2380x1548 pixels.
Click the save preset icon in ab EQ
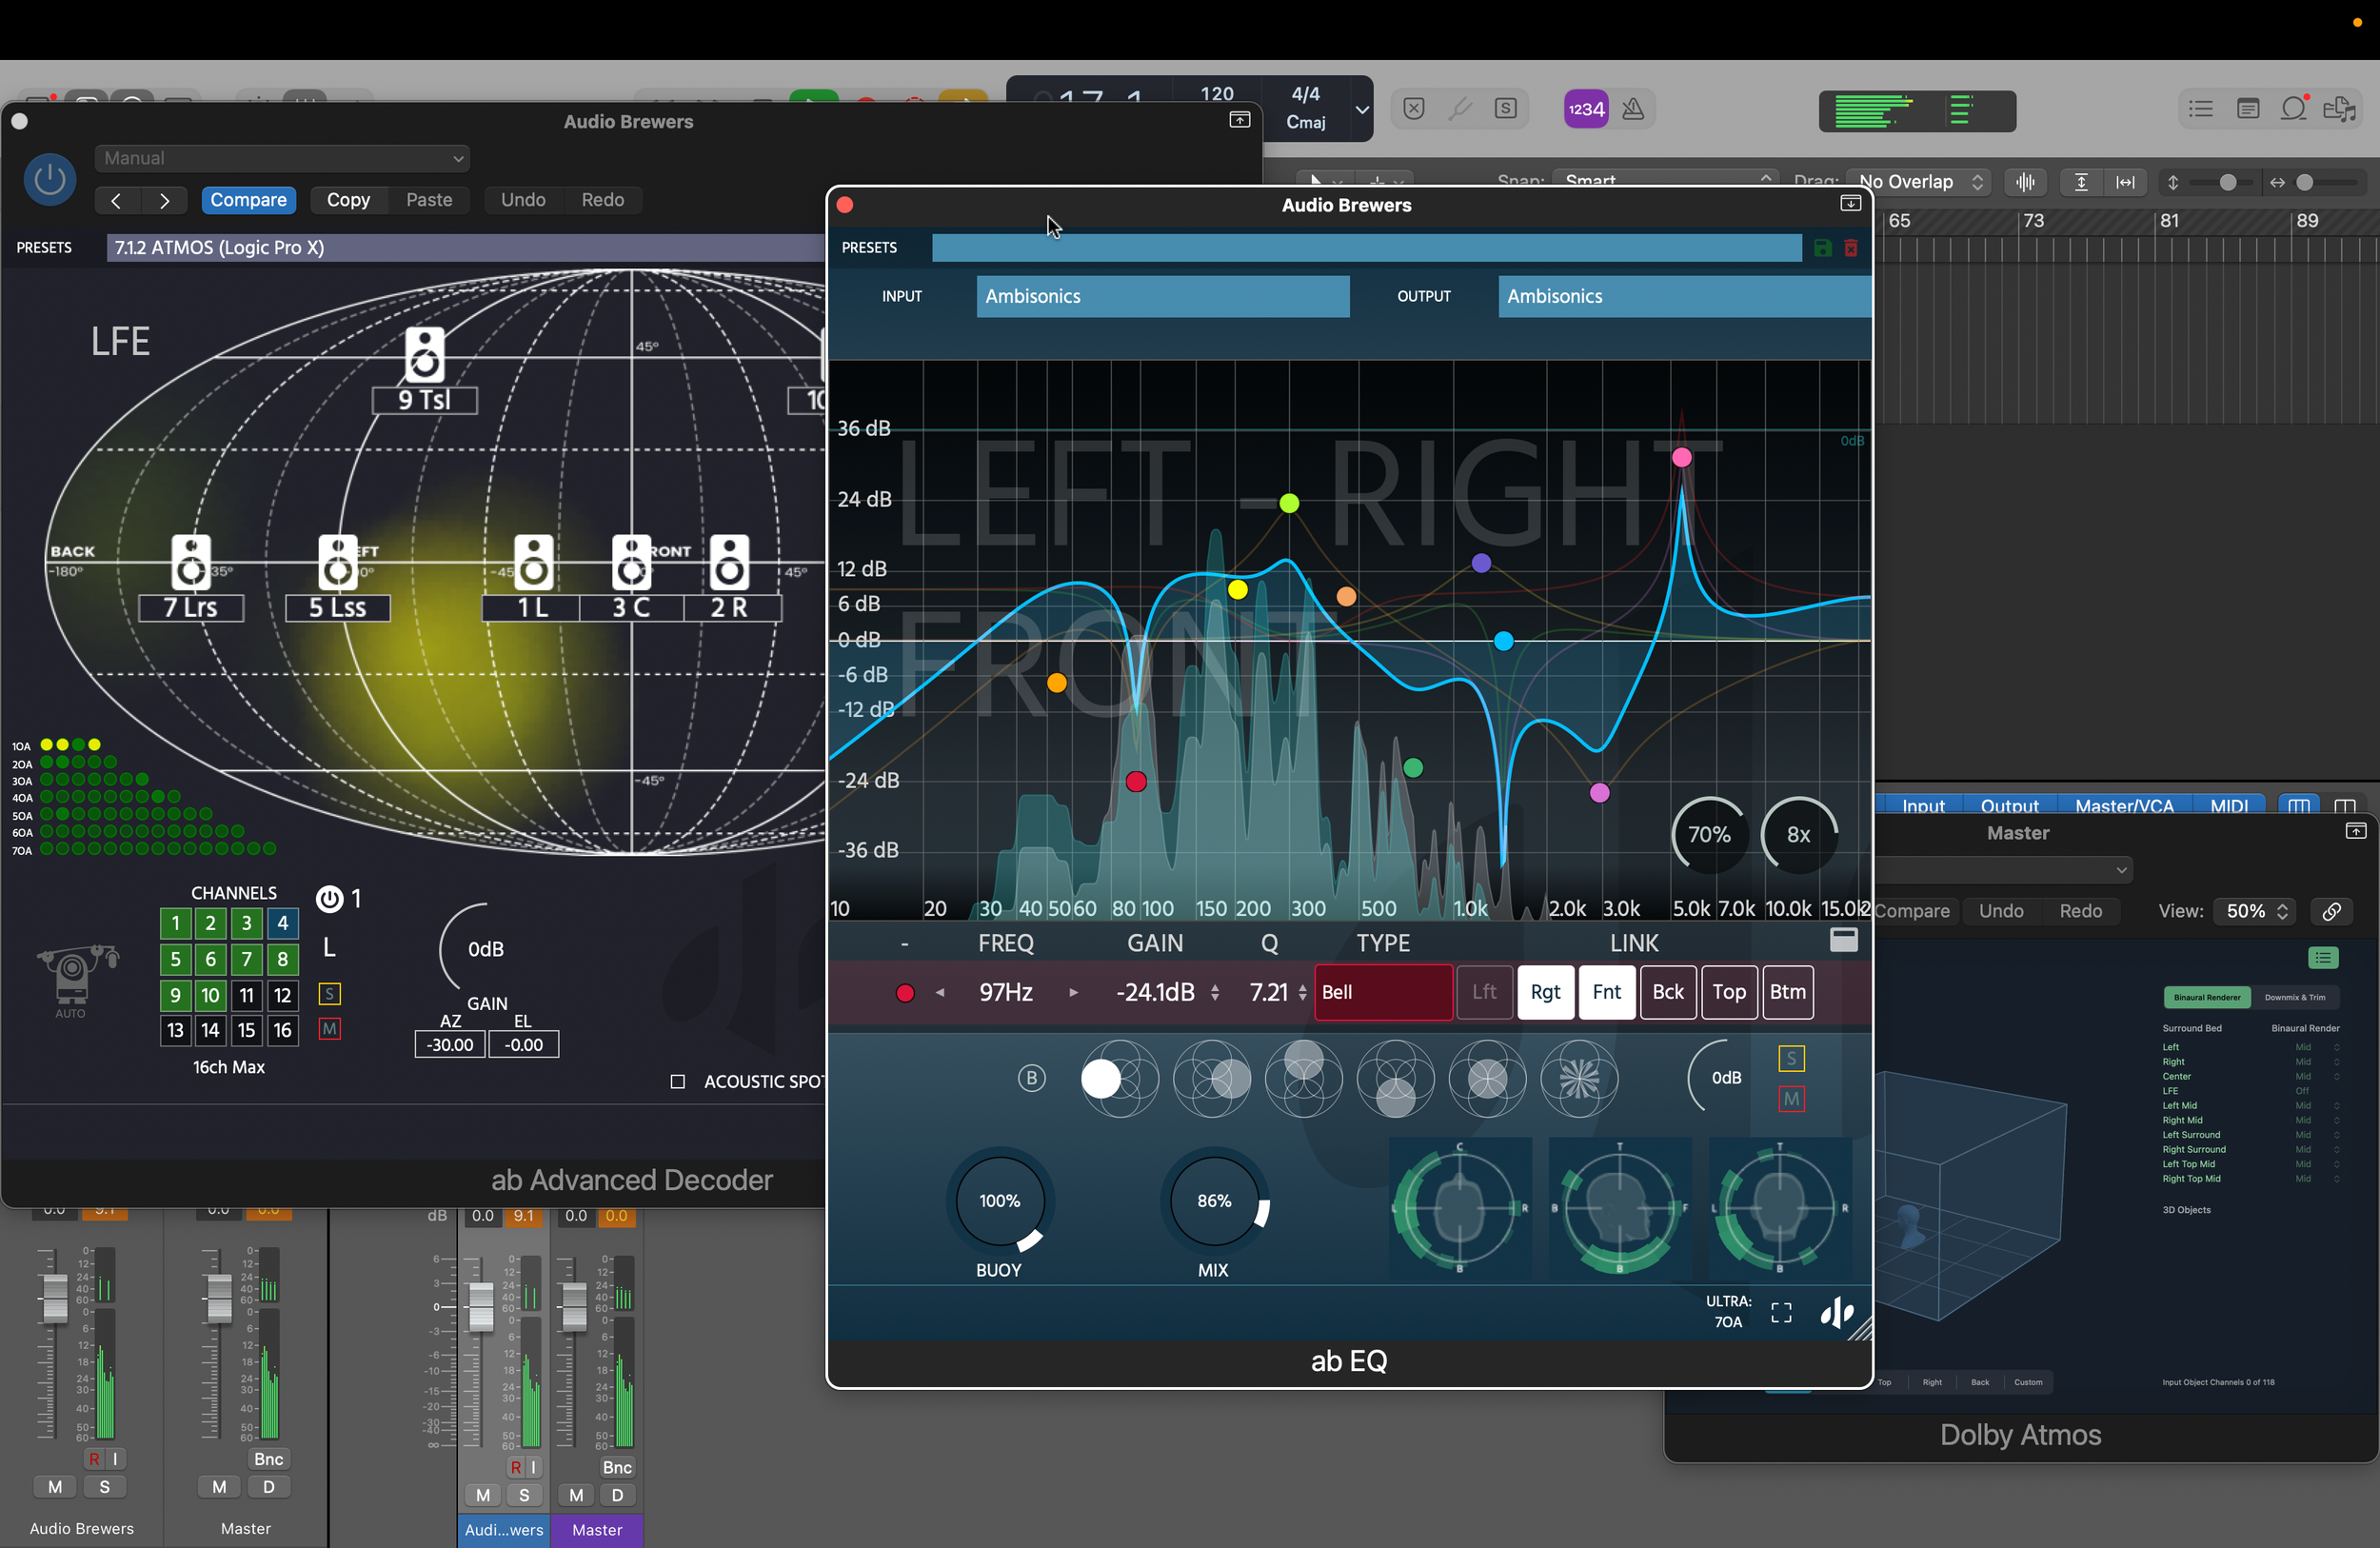[1822, 248]
